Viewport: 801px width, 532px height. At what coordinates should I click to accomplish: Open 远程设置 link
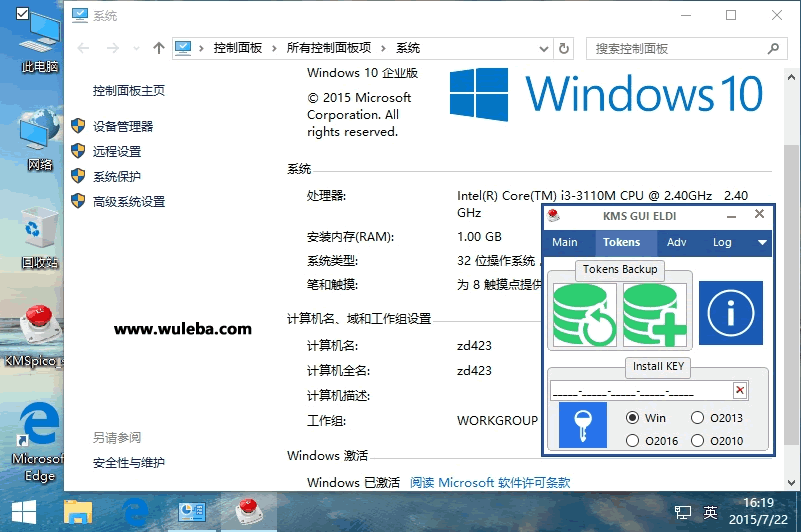[117, 151]
